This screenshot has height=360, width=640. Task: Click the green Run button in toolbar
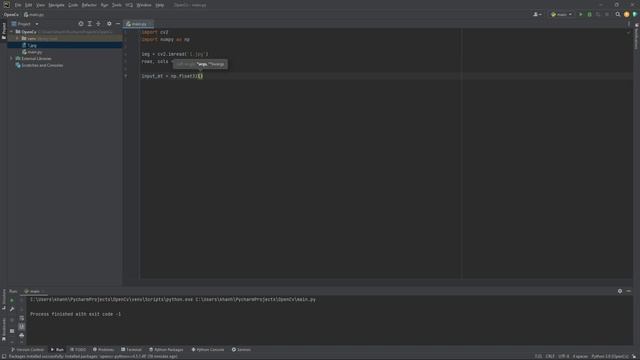point(580,14)
